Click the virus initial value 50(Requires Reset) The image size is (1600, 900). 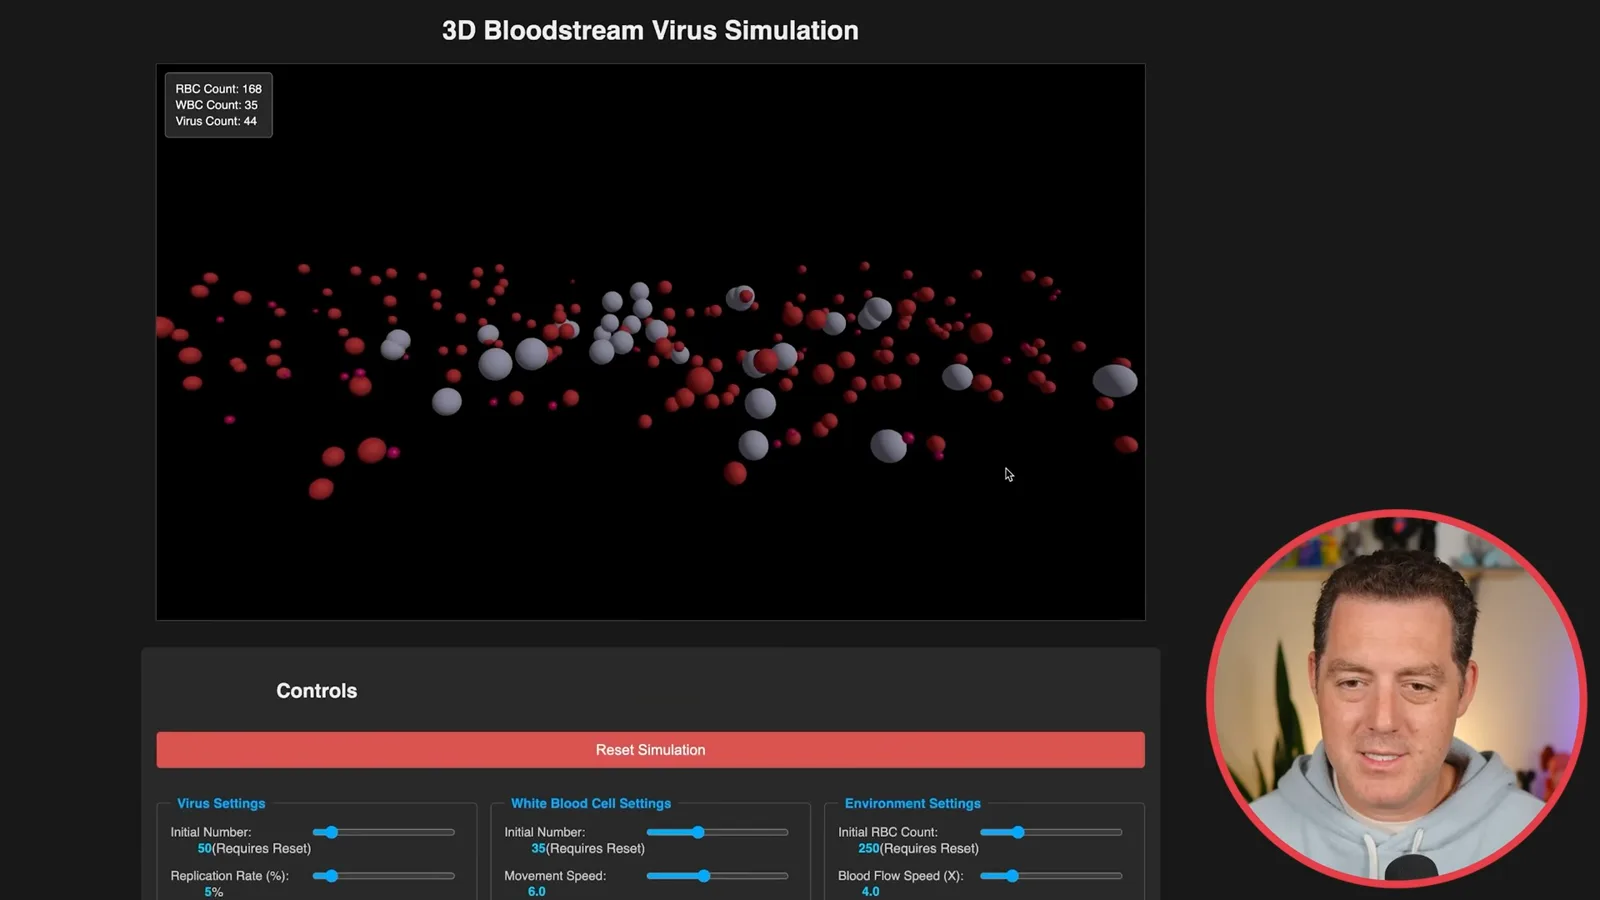pos(254,849)
